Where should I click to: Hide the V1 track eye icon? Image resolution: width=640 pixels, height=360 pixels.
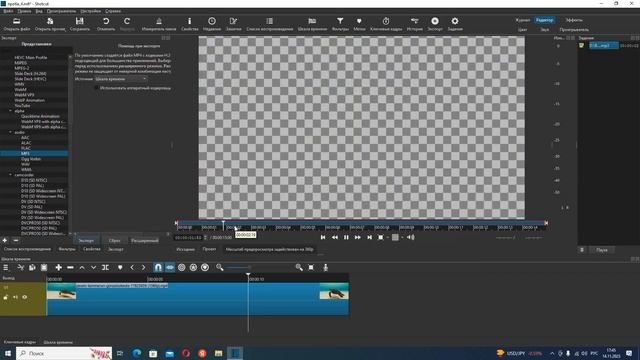[x=25, y=297]
